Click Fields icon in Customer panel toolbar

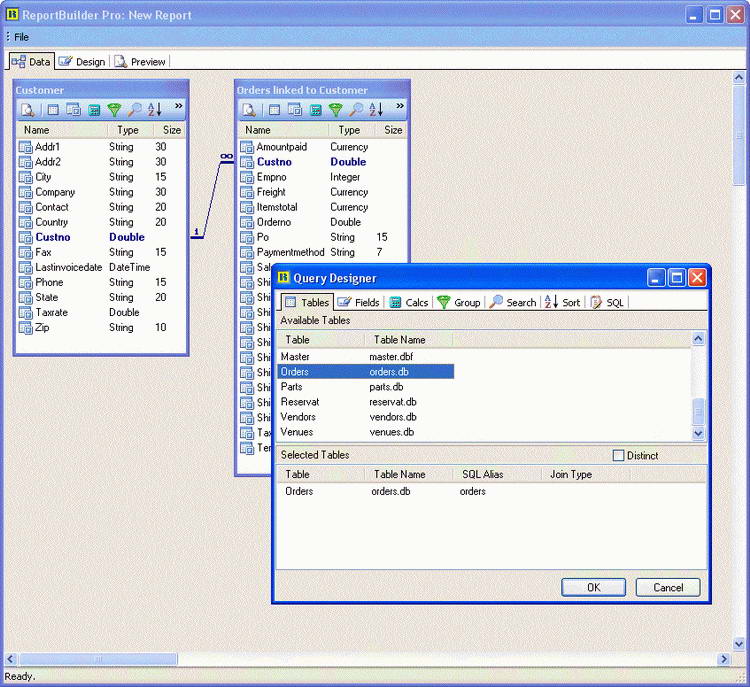pos(73,110)
